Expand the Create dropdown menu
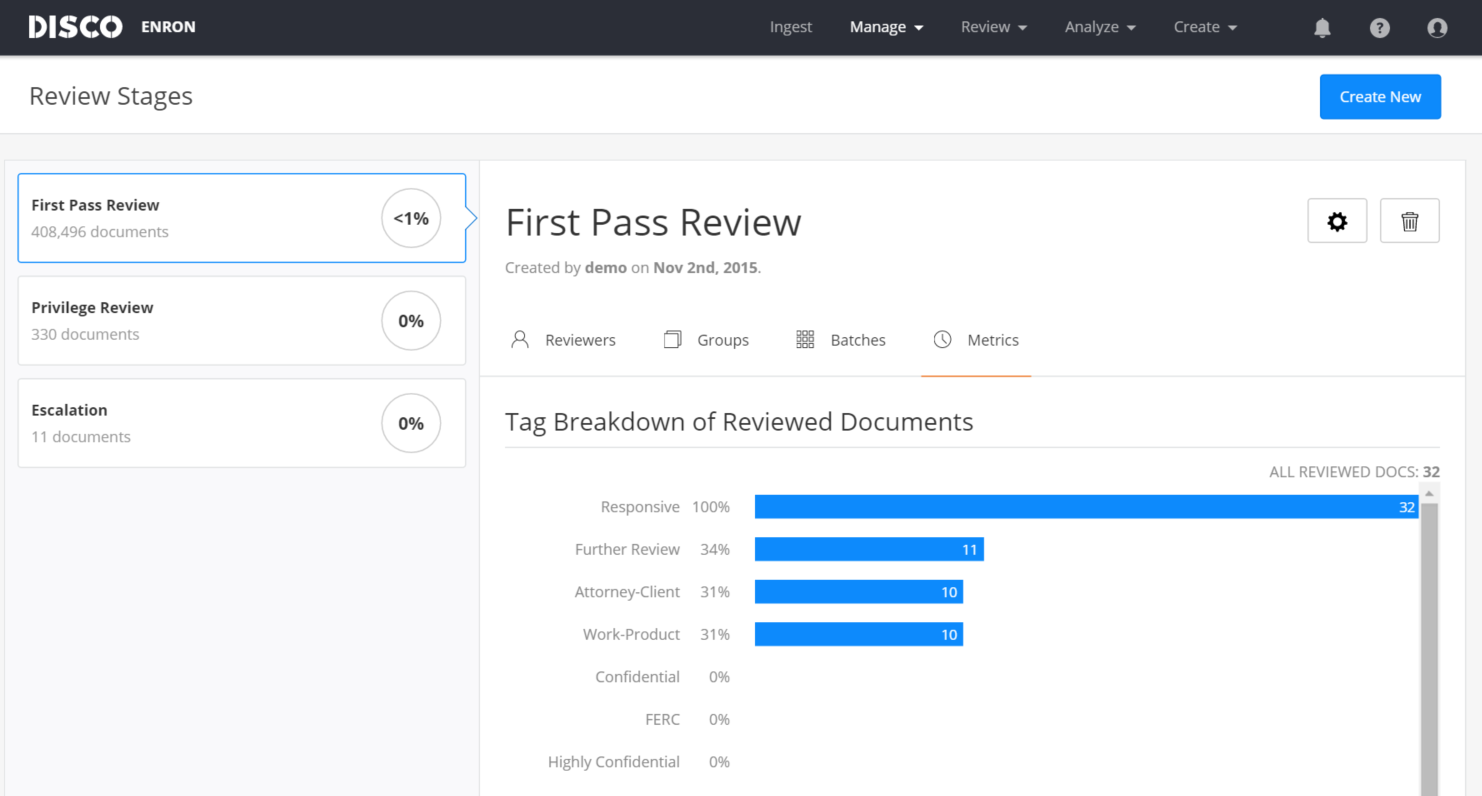The image size is (1482, 796). click(1205, 27)
